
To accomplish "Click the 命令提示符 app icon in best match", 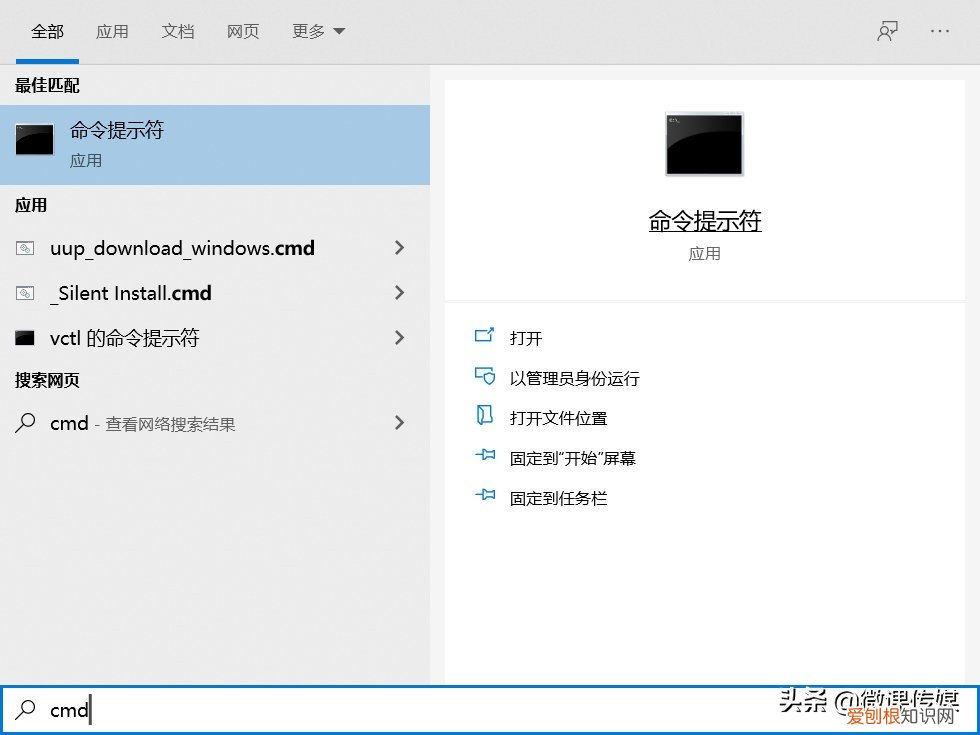I will [34, 140].
